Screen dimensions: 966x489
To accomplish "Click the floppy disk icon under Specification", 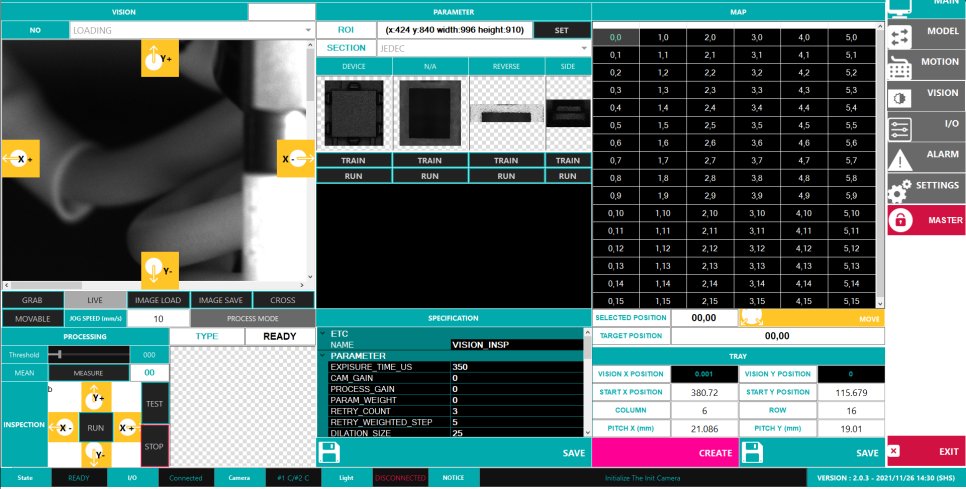I will click(329, 453).
